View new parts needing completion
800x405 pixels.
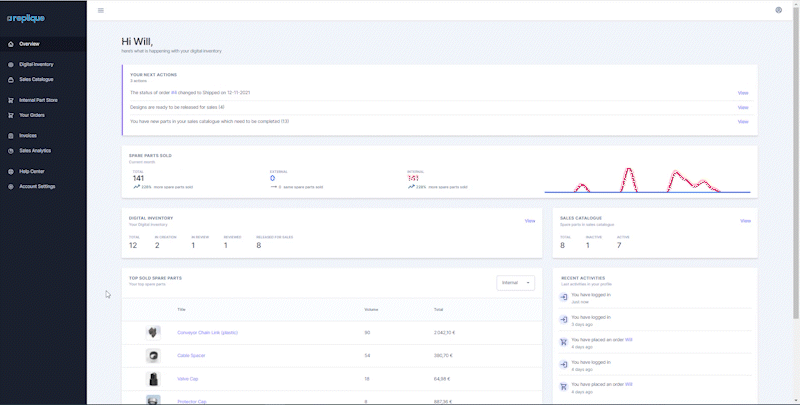pos(743,121)
